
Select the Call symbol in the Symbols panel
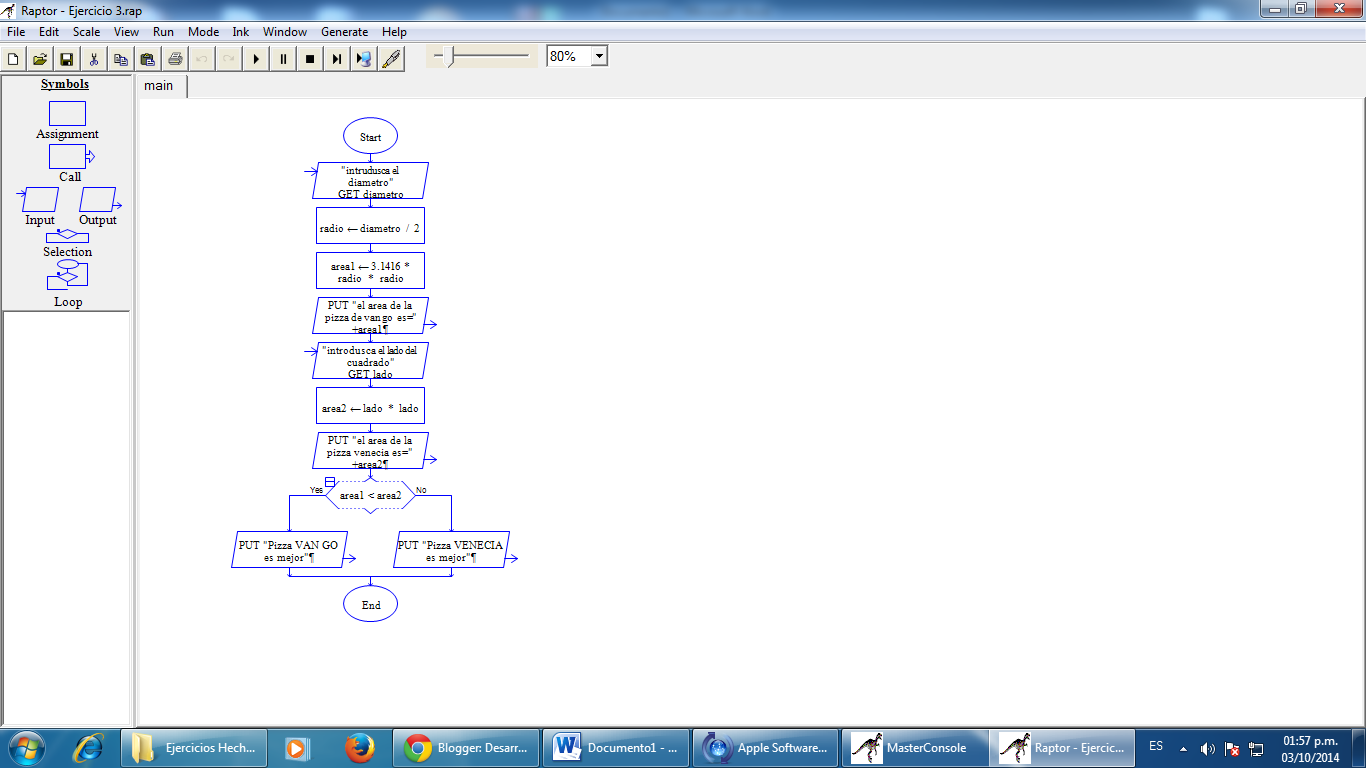[x=66, y=156]
